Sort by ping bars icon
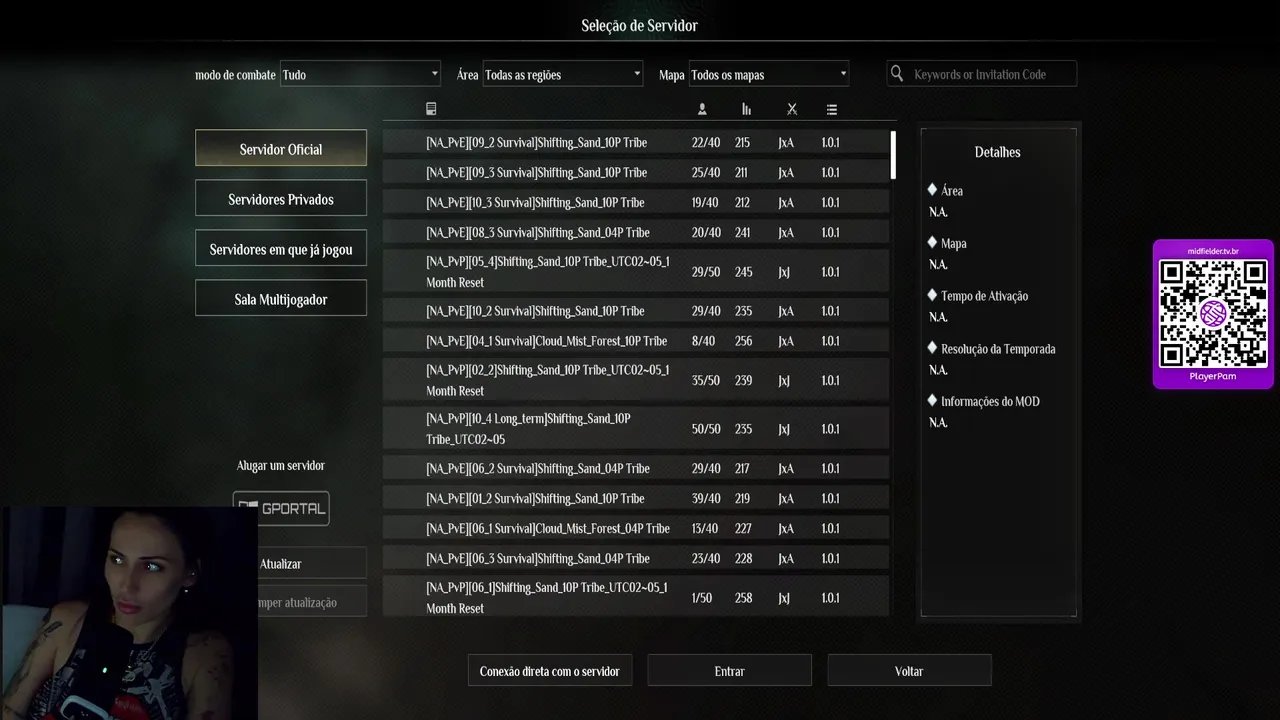 coord(746,109)
